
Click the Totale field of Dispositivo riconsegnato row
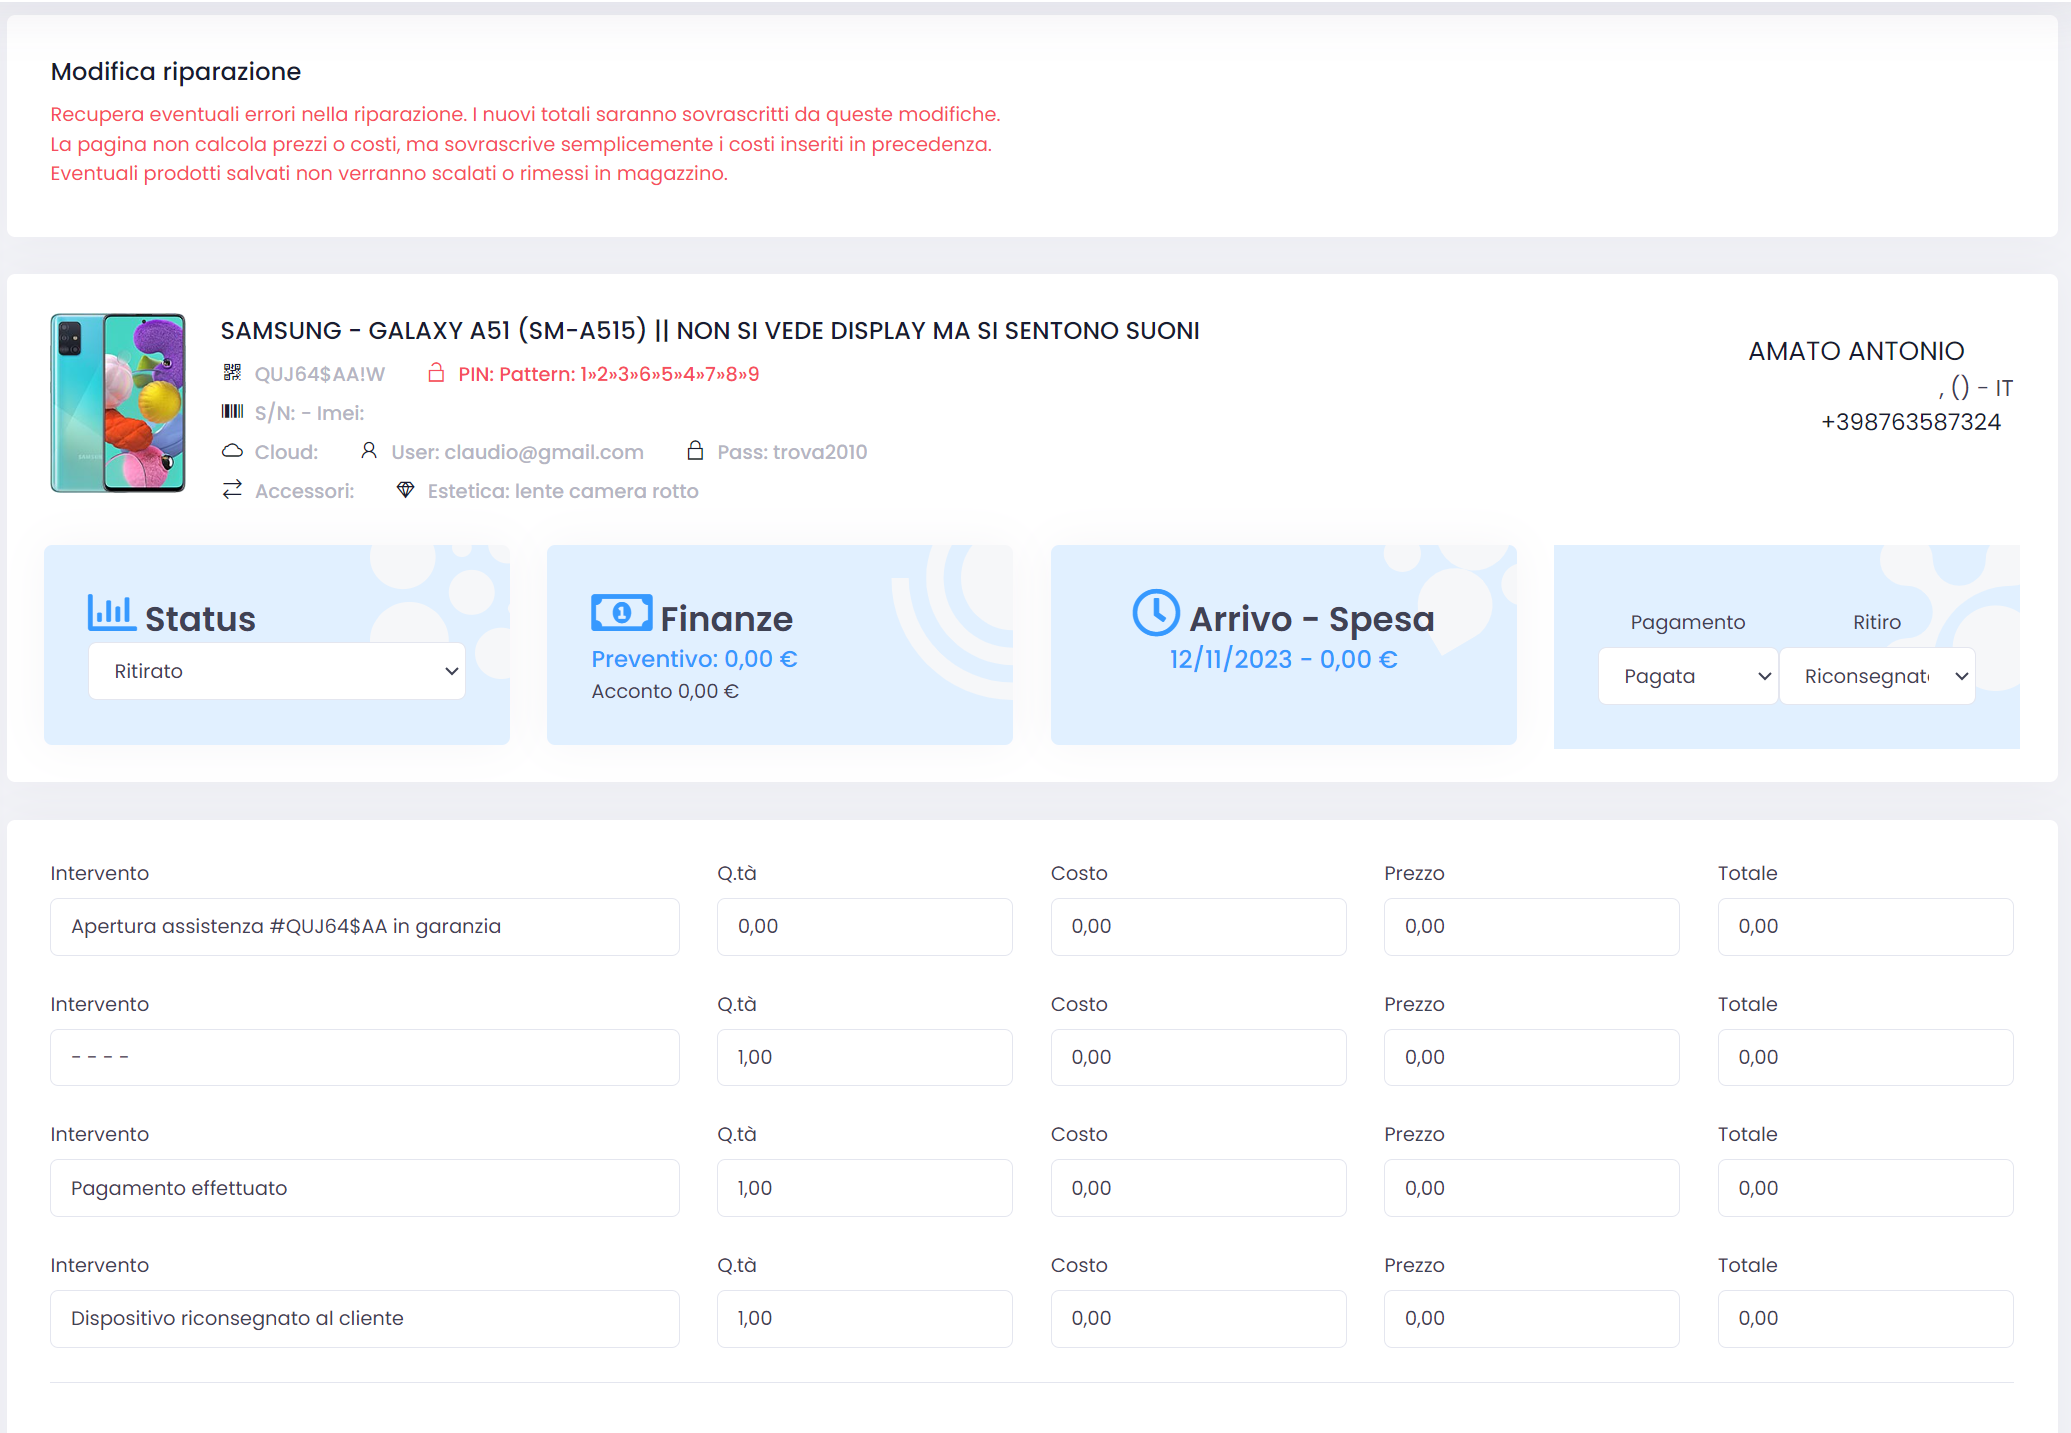point(1865,1318)
